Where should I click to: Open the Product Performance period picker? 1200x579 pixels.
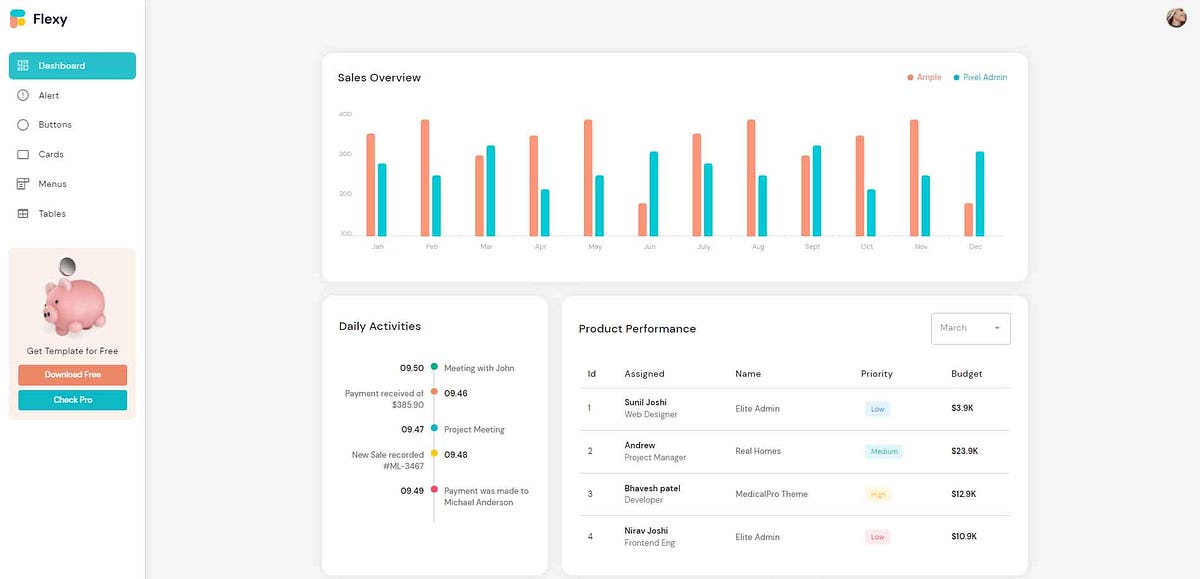[x=970, y=327]
